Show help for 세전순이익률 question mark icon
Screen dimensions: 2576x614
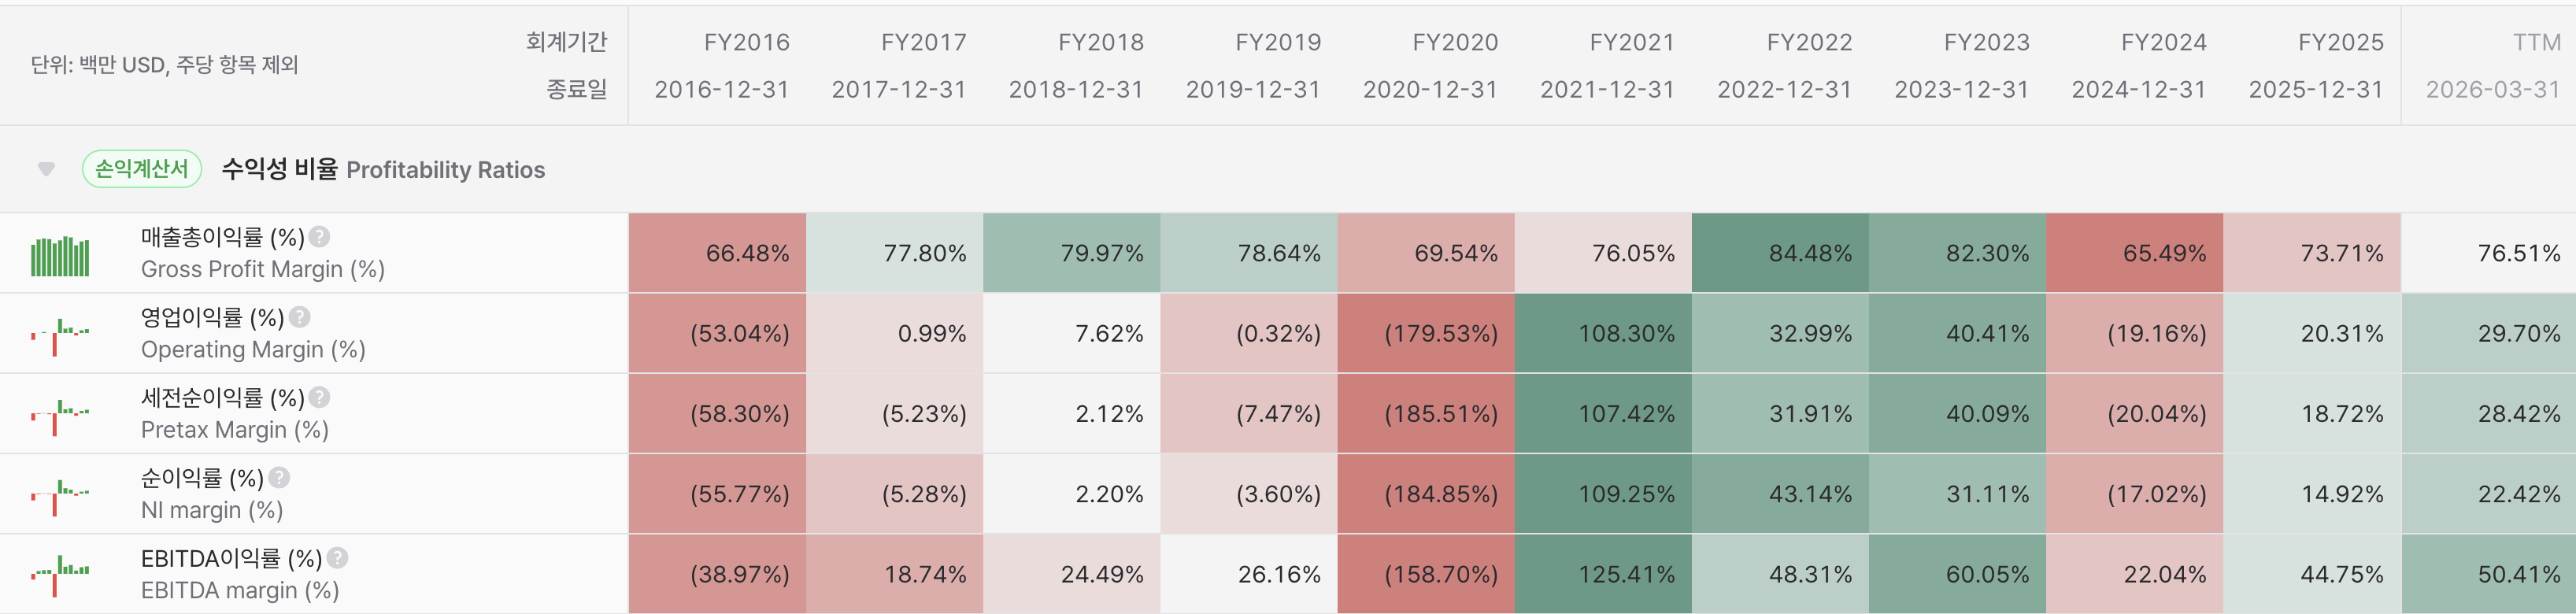click(x=319, y=397)
